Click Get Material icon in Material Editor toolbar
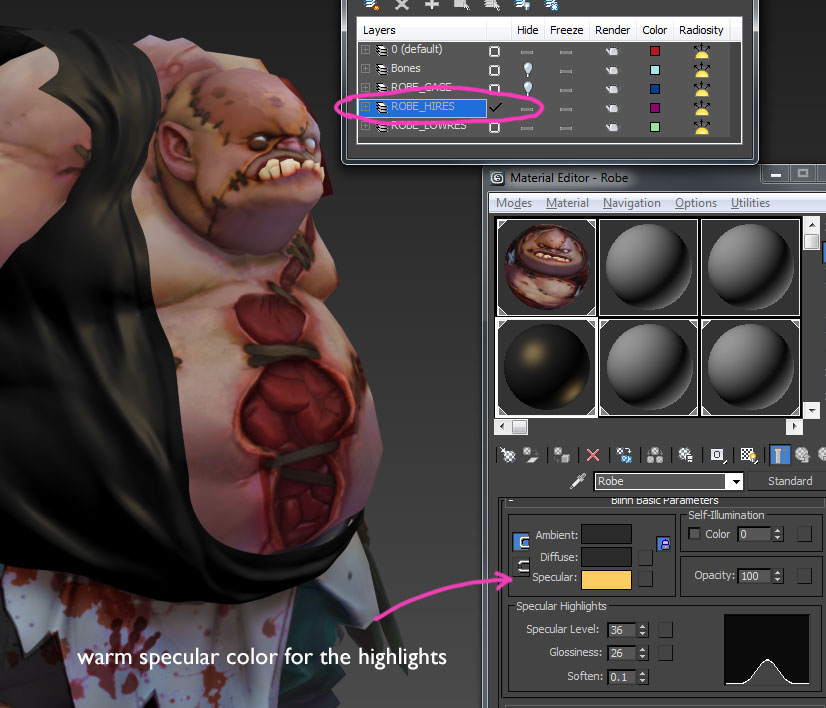 pyautogui.click(x=507, y=455)
